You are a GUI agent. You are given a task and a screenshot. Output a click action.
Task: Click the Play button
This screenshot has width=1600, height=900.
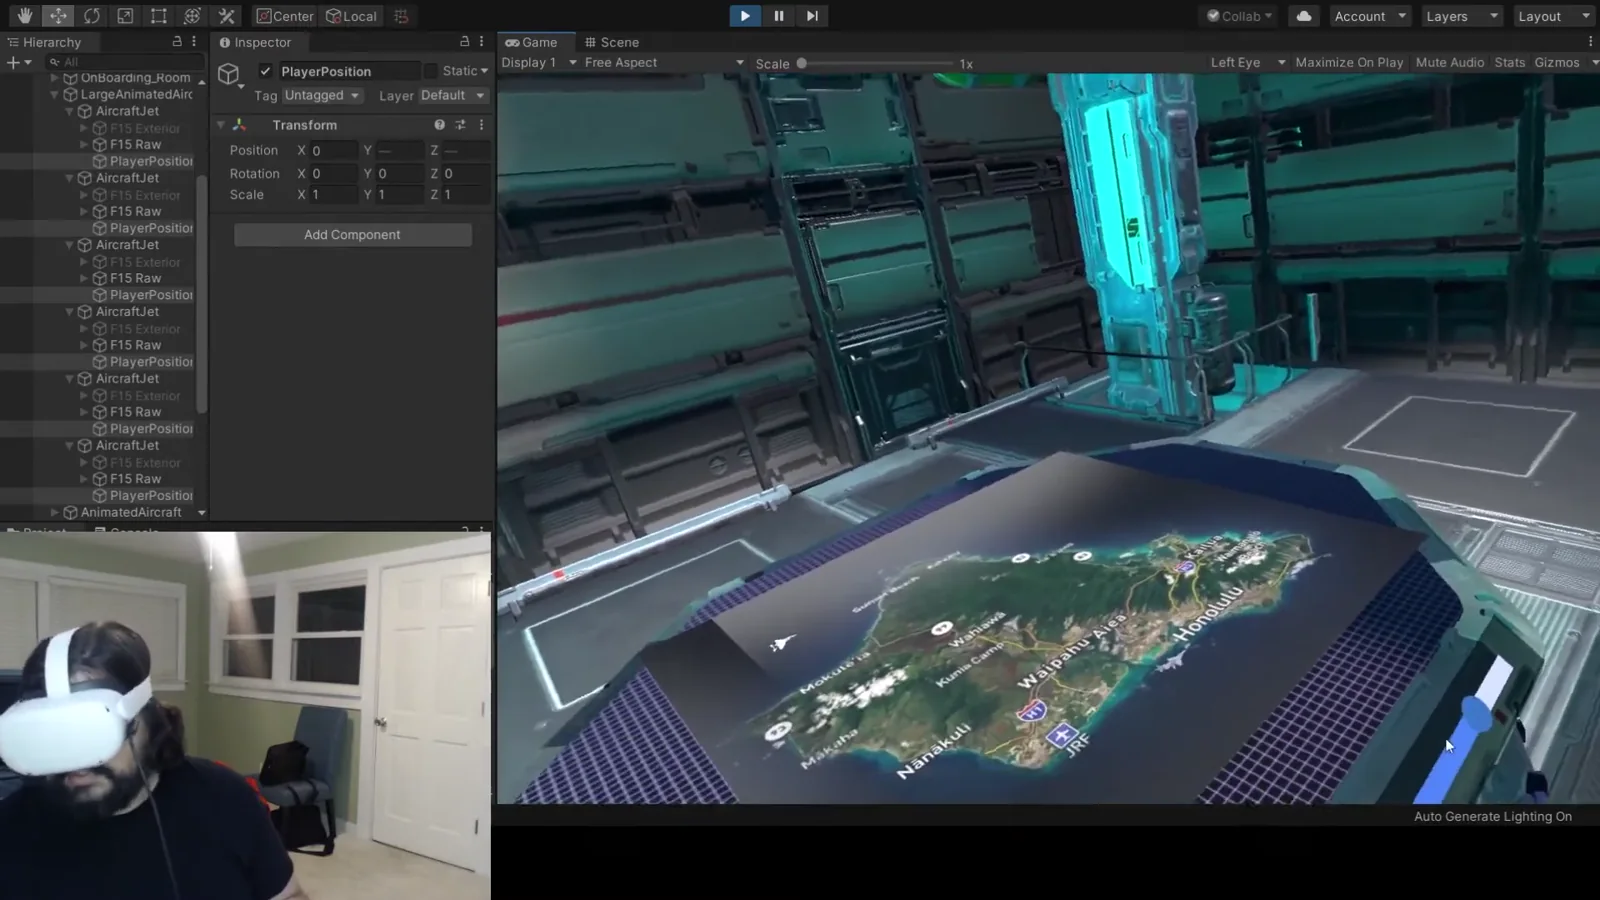[744, 16]
